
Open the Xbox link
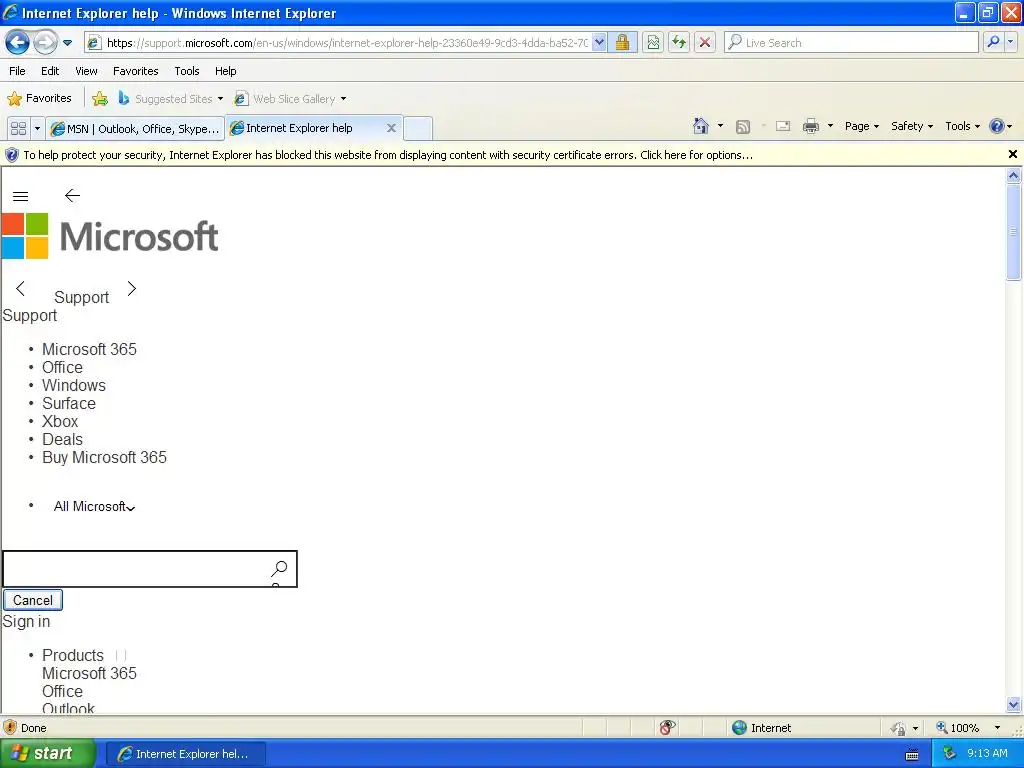click(x=60, y=421)
